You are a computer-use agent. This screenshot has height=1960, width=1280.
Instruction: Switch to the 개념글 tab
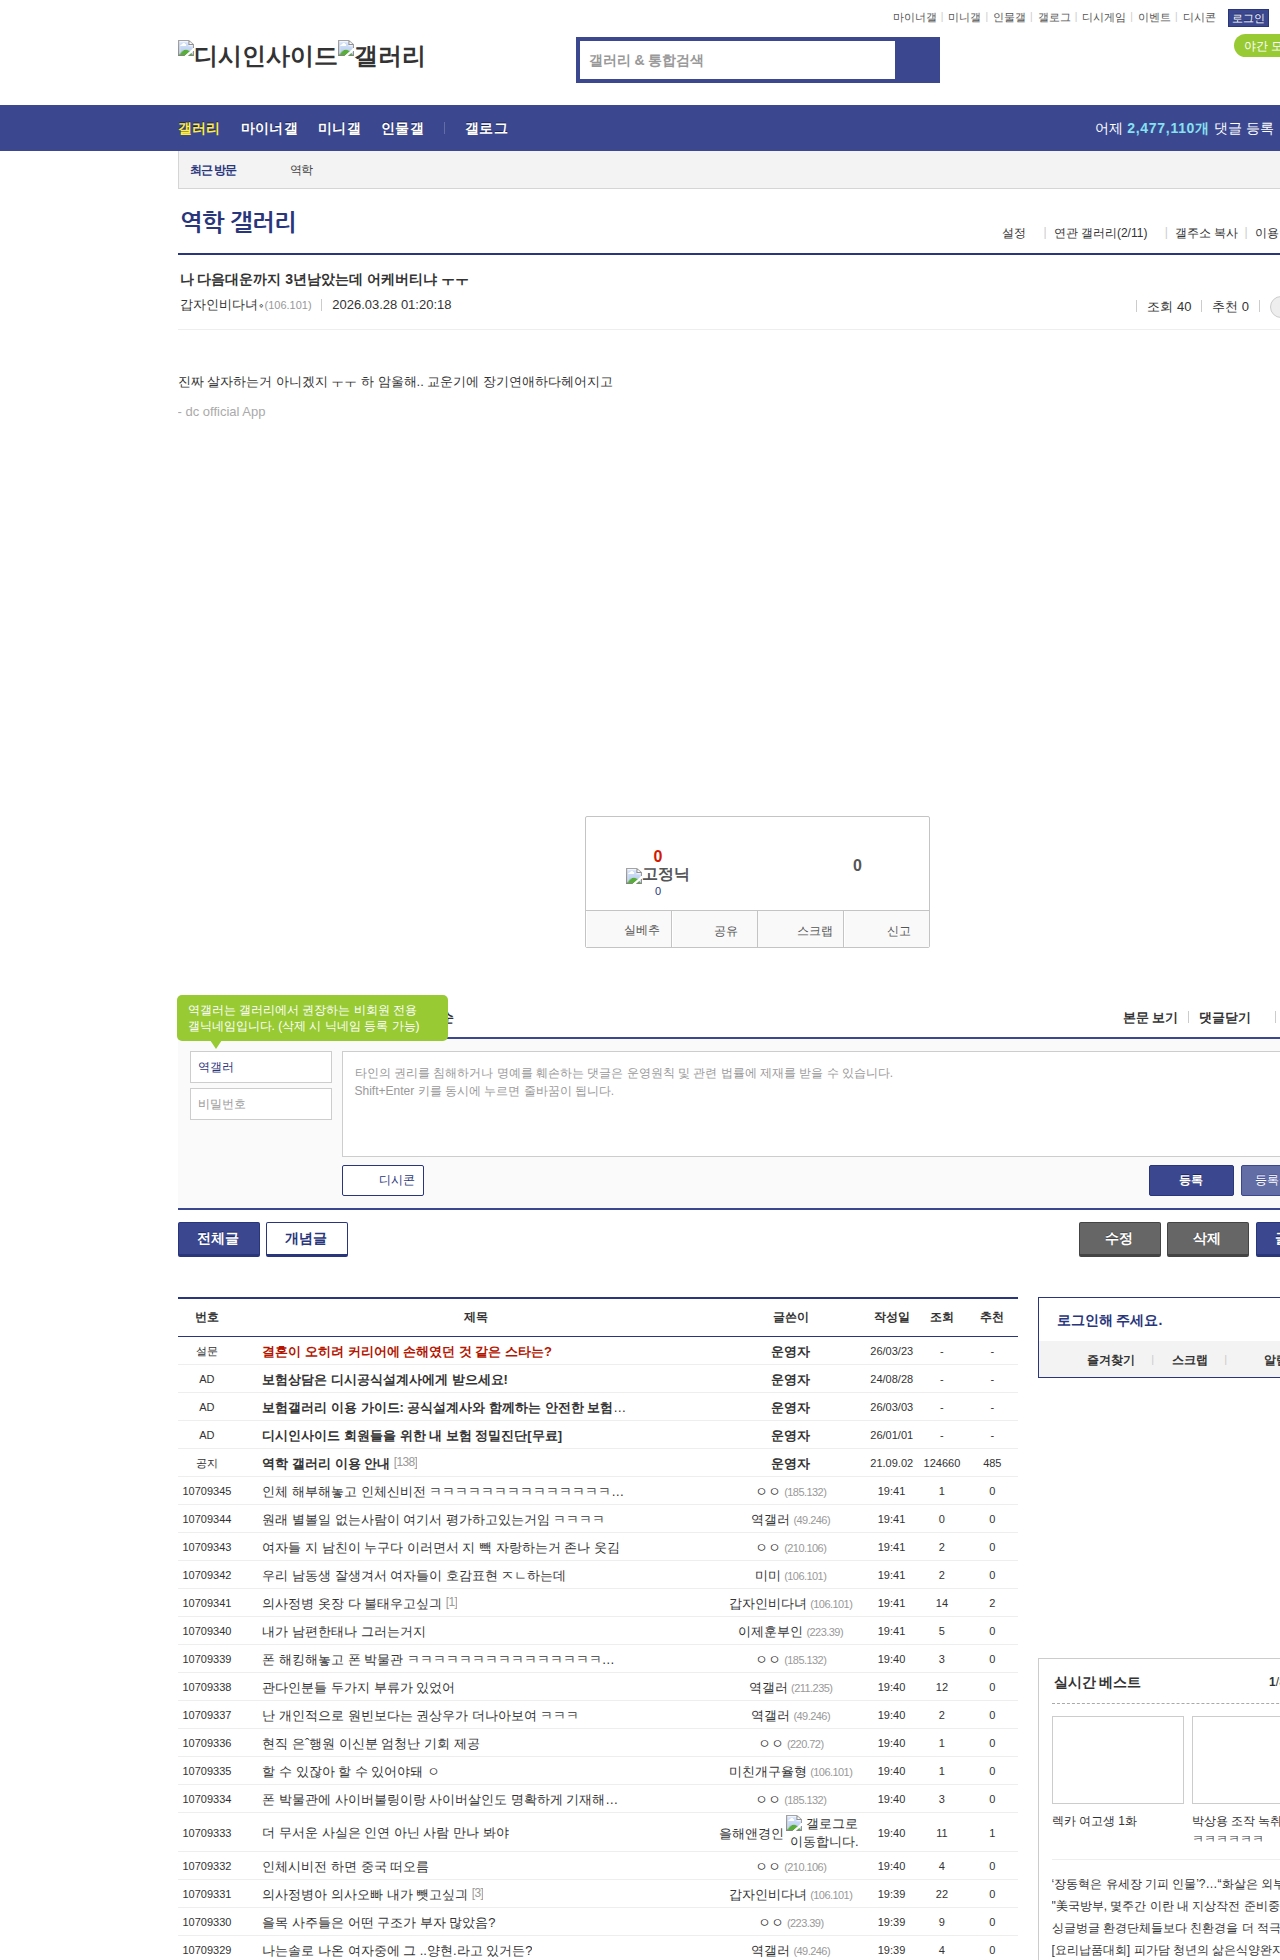click(307, 1239)
